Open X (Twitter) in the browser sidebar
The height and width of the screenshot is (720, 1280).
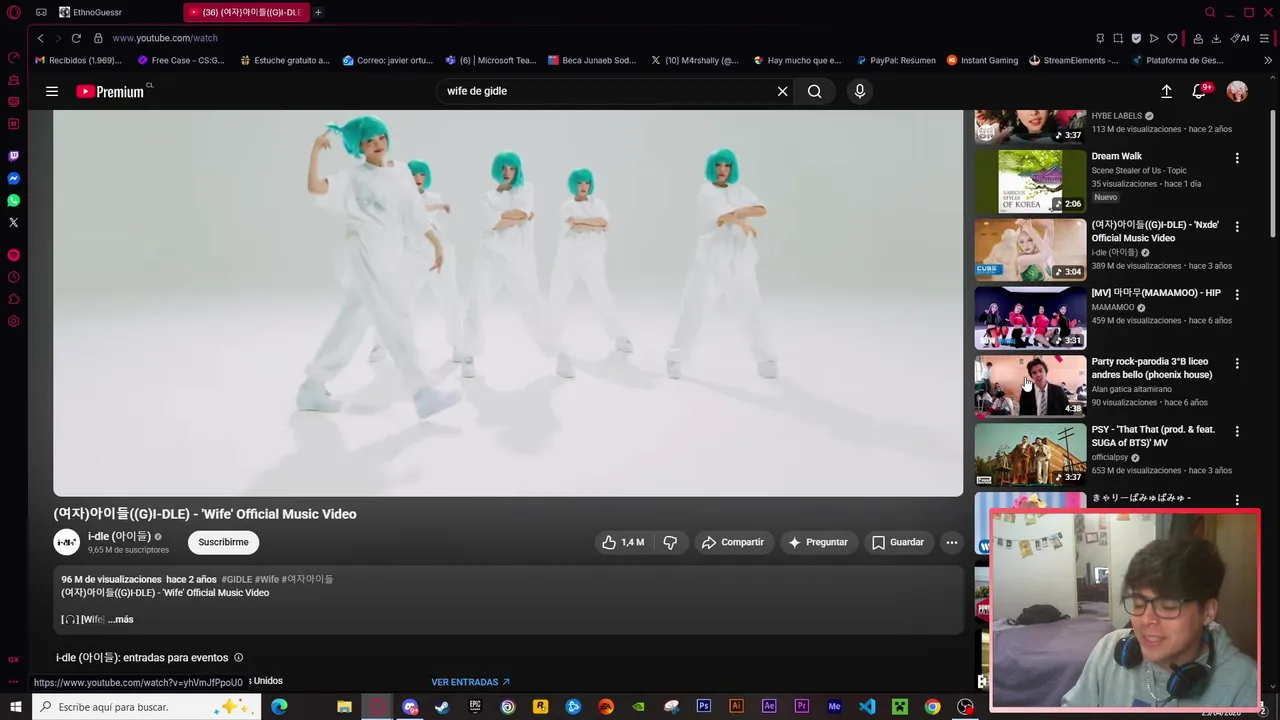[x=13, y=222]
